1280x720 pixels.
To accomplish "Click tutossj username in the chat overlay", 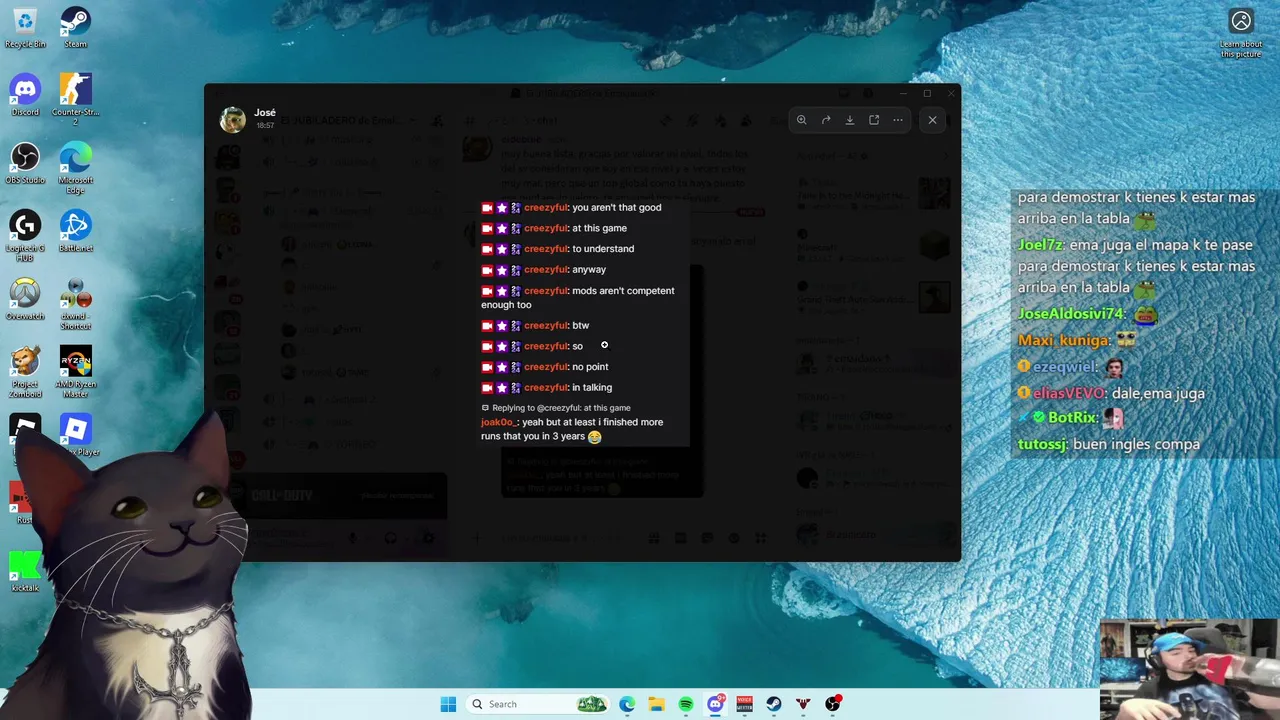I will (1041, 444).
